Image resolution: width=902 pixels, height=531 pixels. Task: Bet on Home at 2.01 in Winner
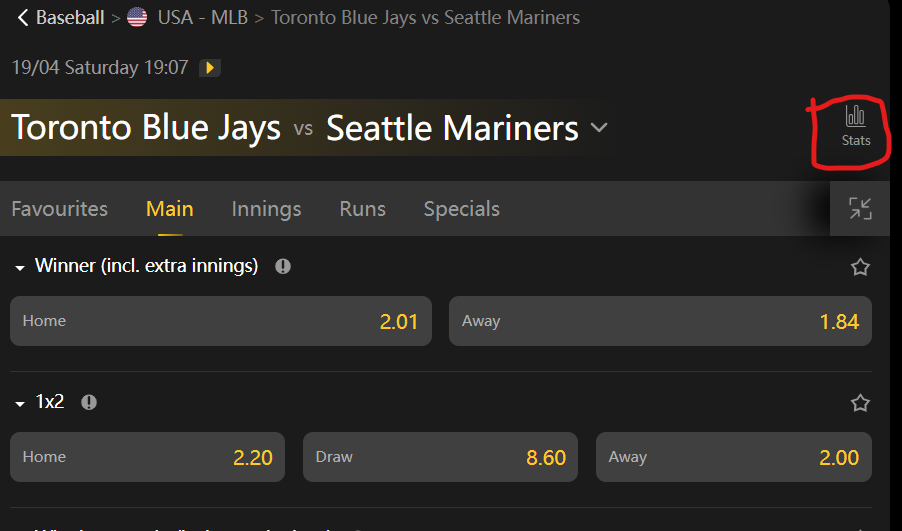[221, 321]
